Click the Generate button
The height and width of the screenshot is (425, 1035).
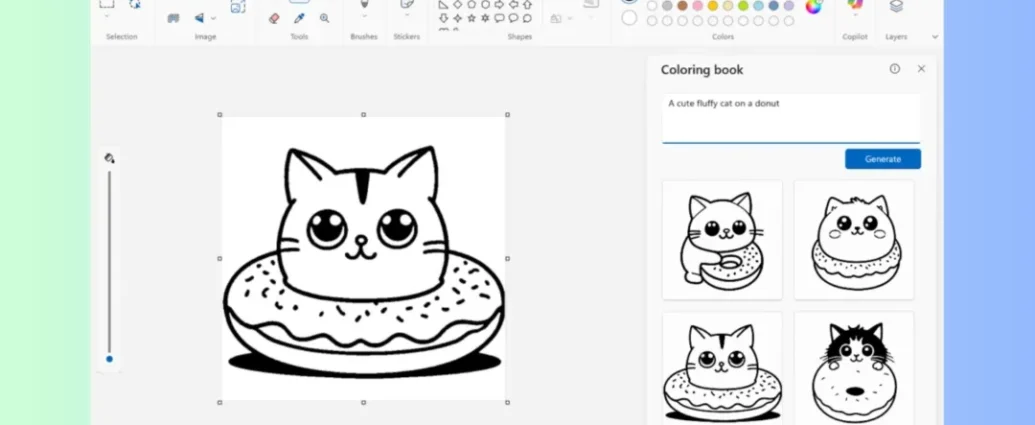[883, 159]
